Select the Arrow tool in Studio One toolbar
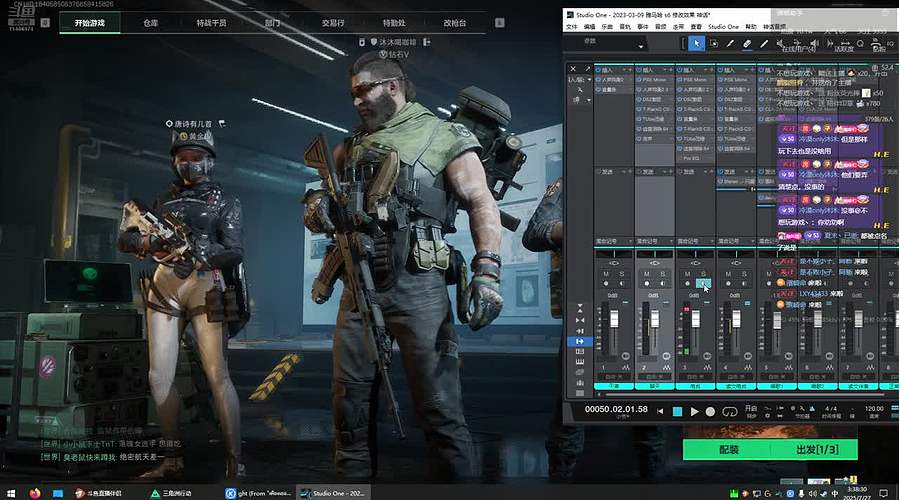This screenshot has height=500, width=899. tap(697, 44)
